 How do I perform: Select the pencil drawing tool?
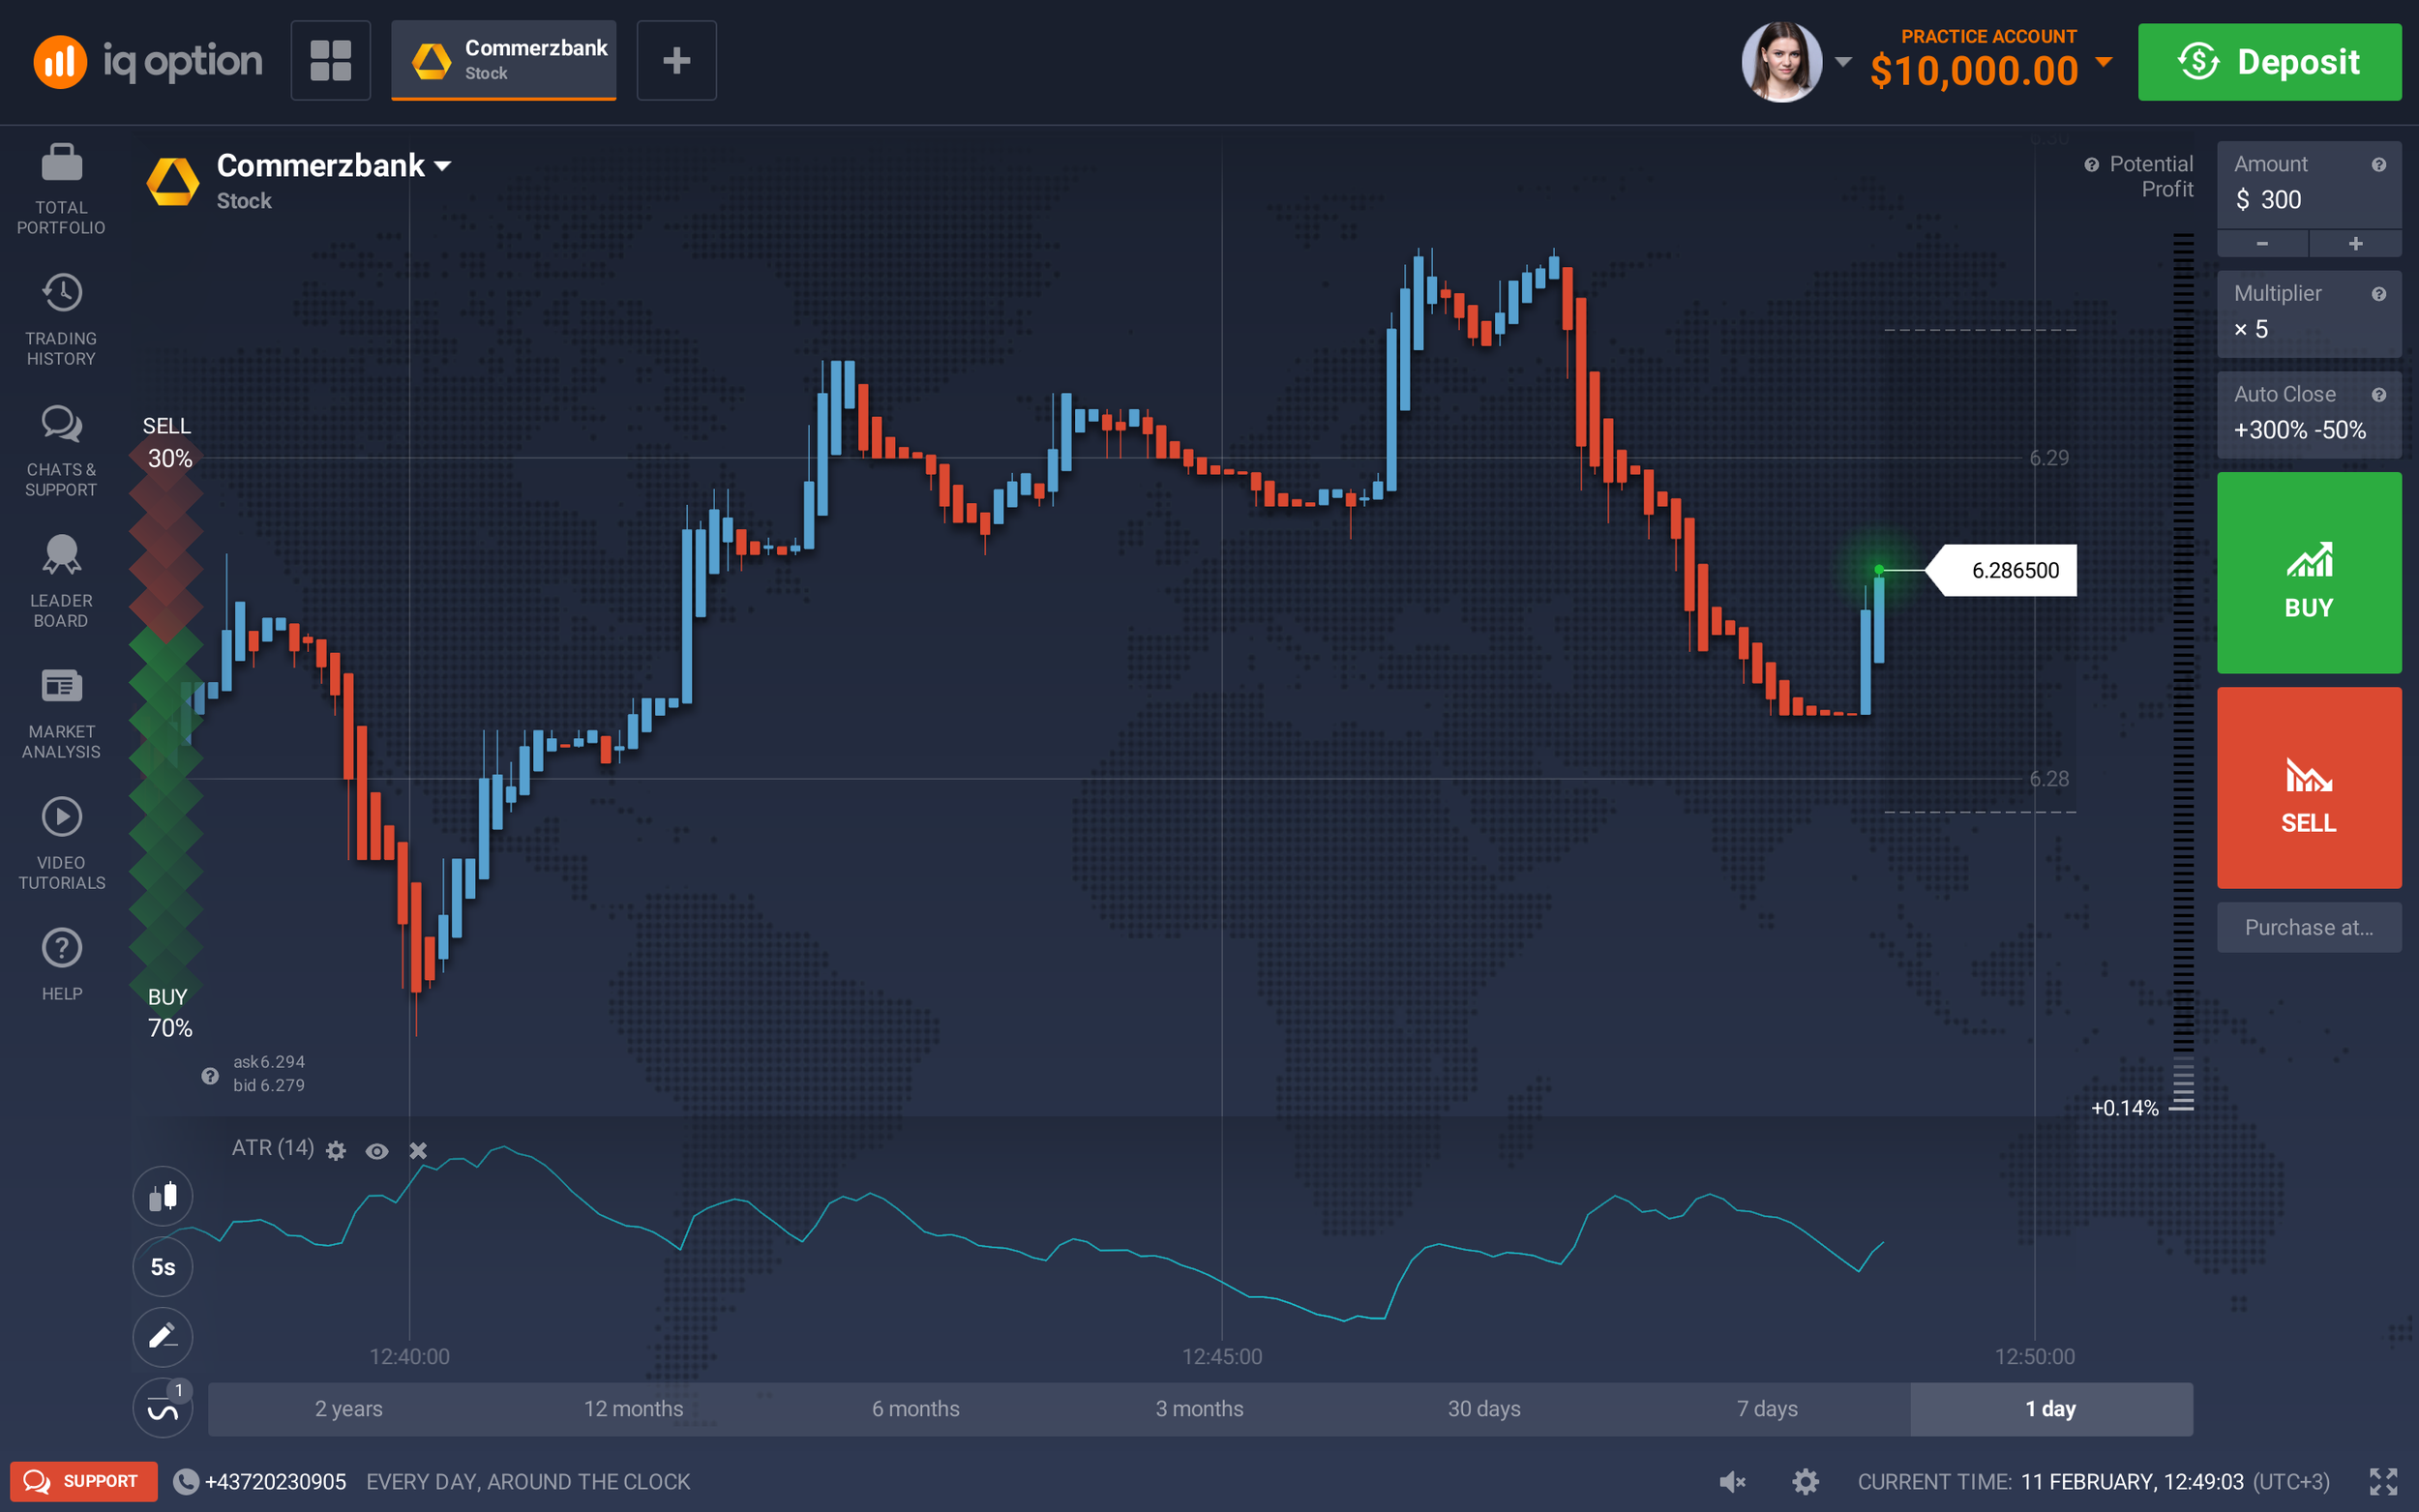pyautogui.click(x=163, y=1337)
